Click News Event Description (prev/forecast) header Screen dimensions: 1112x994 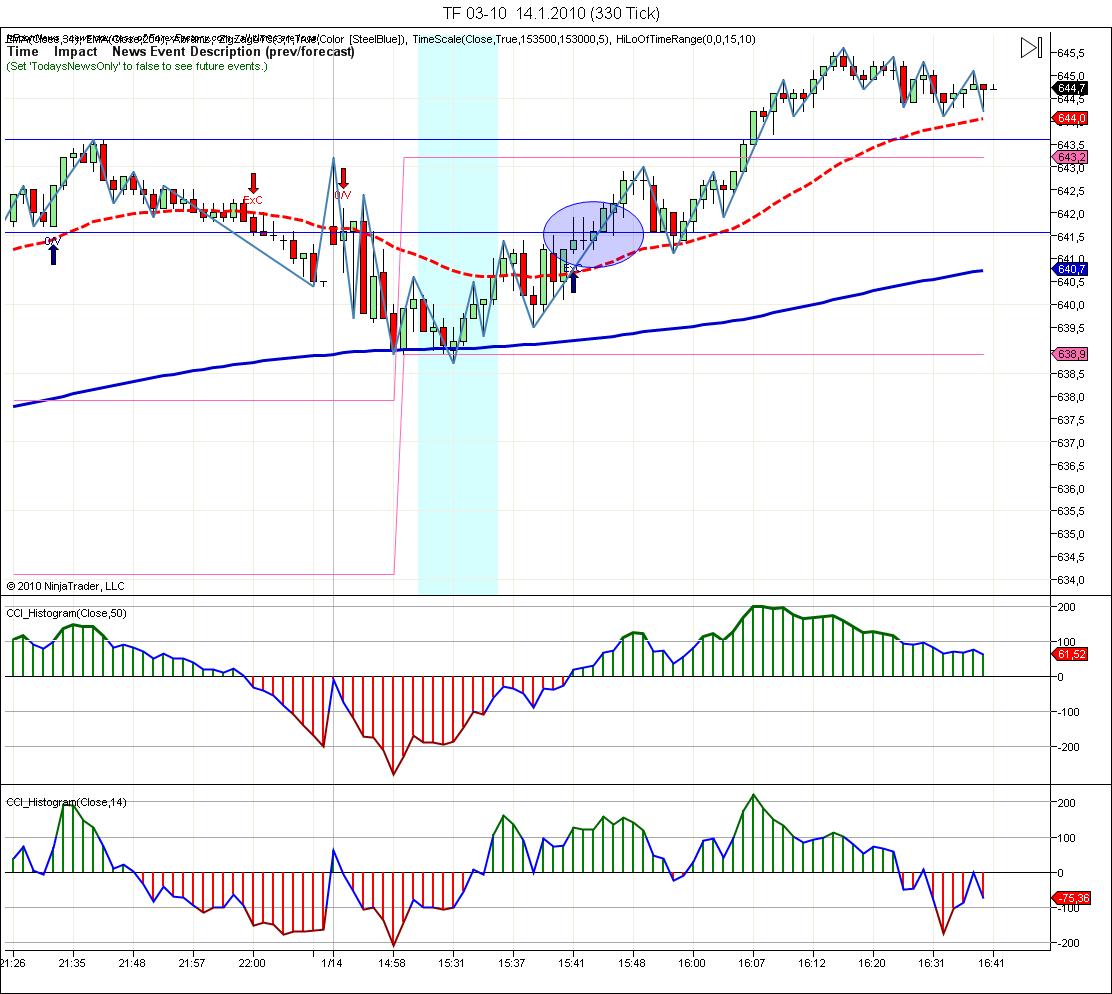click(233, 51)
